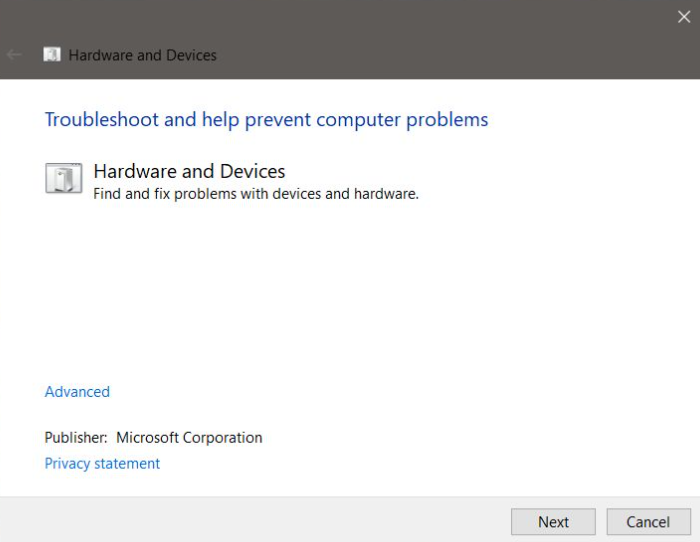Click the back arrow in the title bar
Image resolution: width=700 pixels, height=542 pixels.
coord(14,55)
